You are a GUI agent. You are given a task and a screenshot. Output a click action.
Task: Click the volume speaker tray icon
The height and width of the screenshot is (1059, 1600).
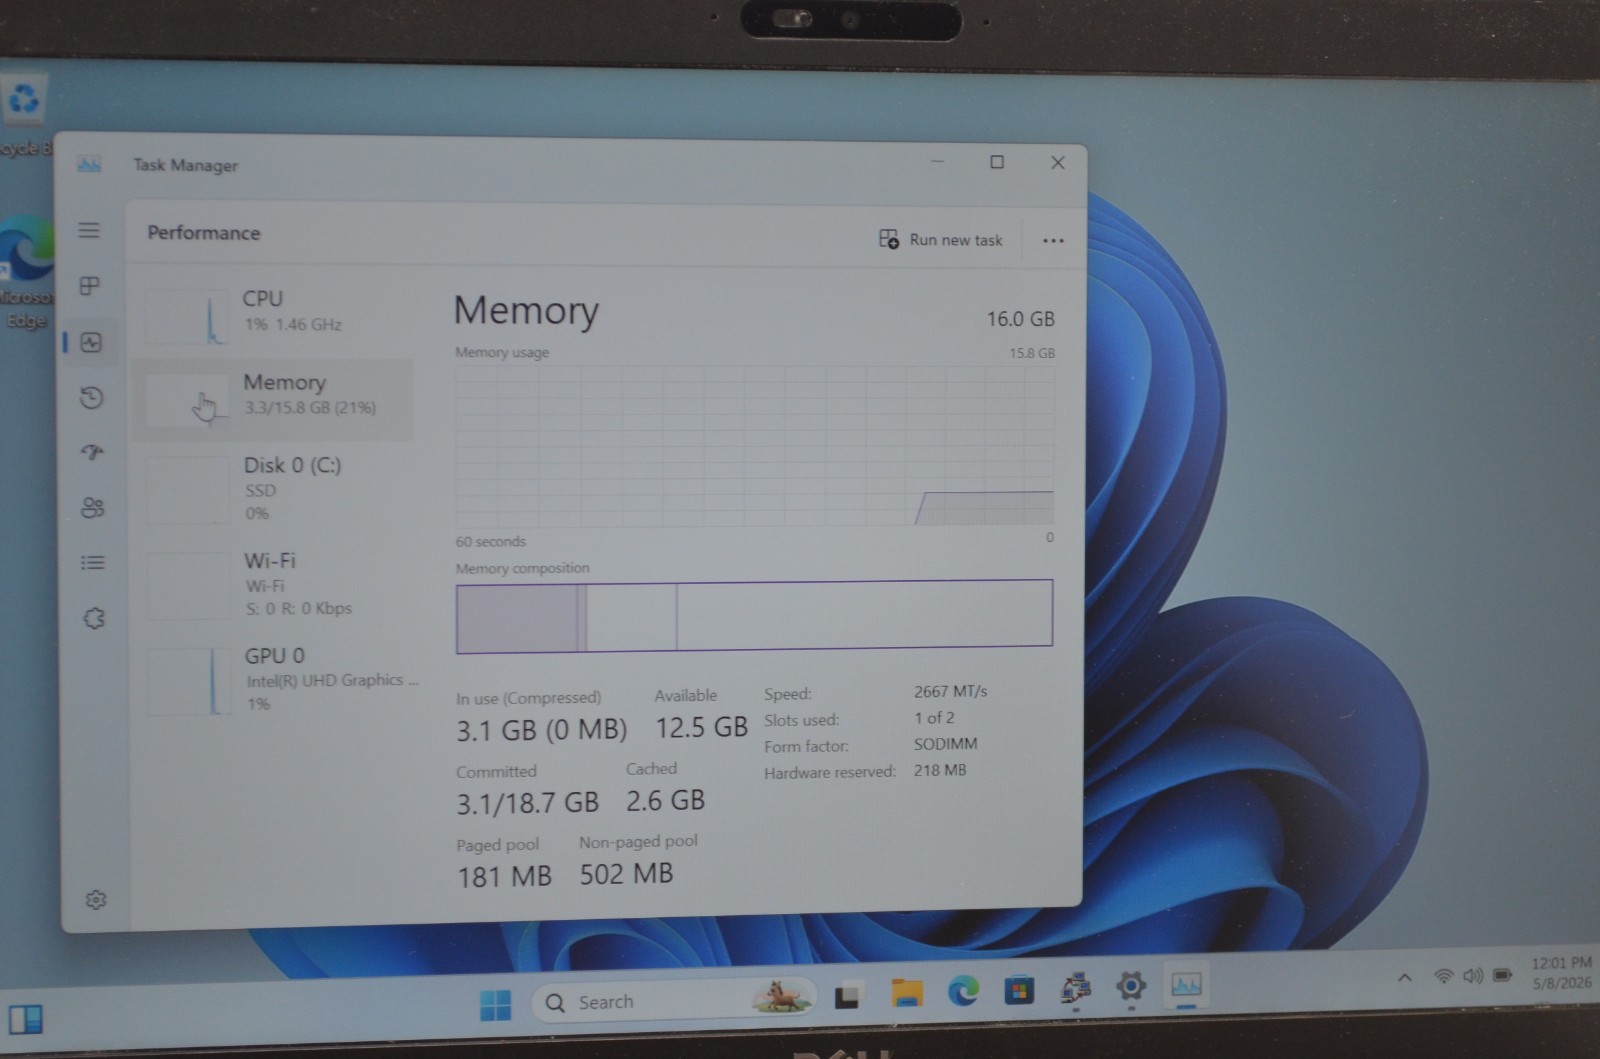pyautogui.click(x=1472, y=976)
